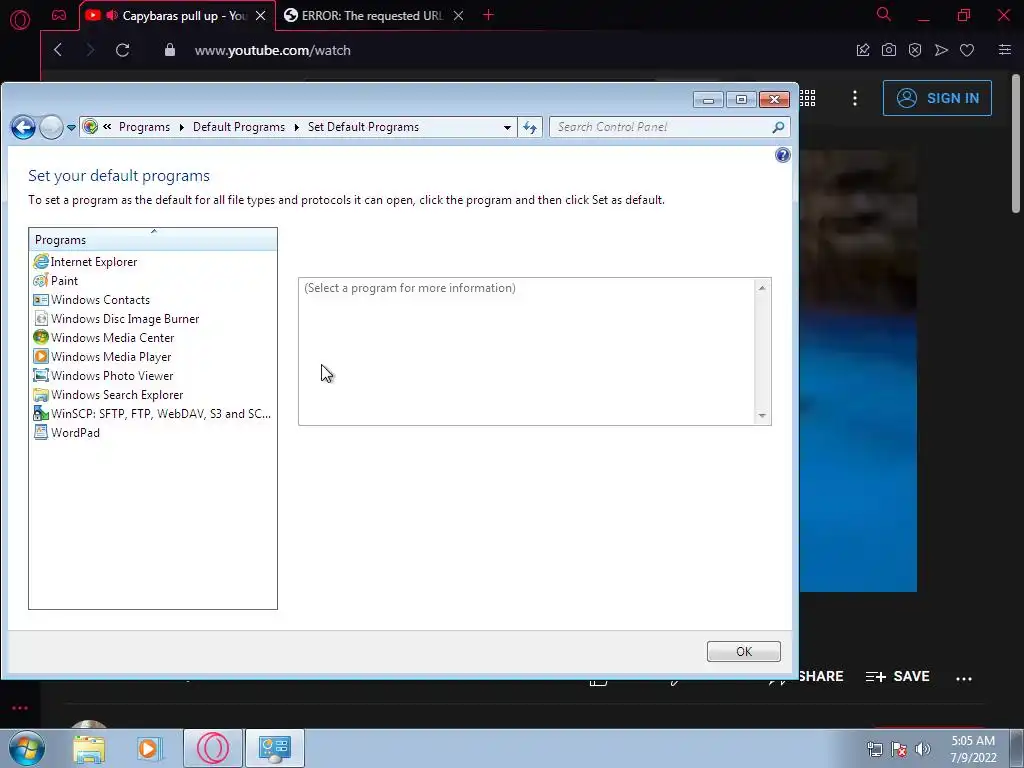Click the WordPad document icon
1024x768 pixels.
click(x=40, y=432)
